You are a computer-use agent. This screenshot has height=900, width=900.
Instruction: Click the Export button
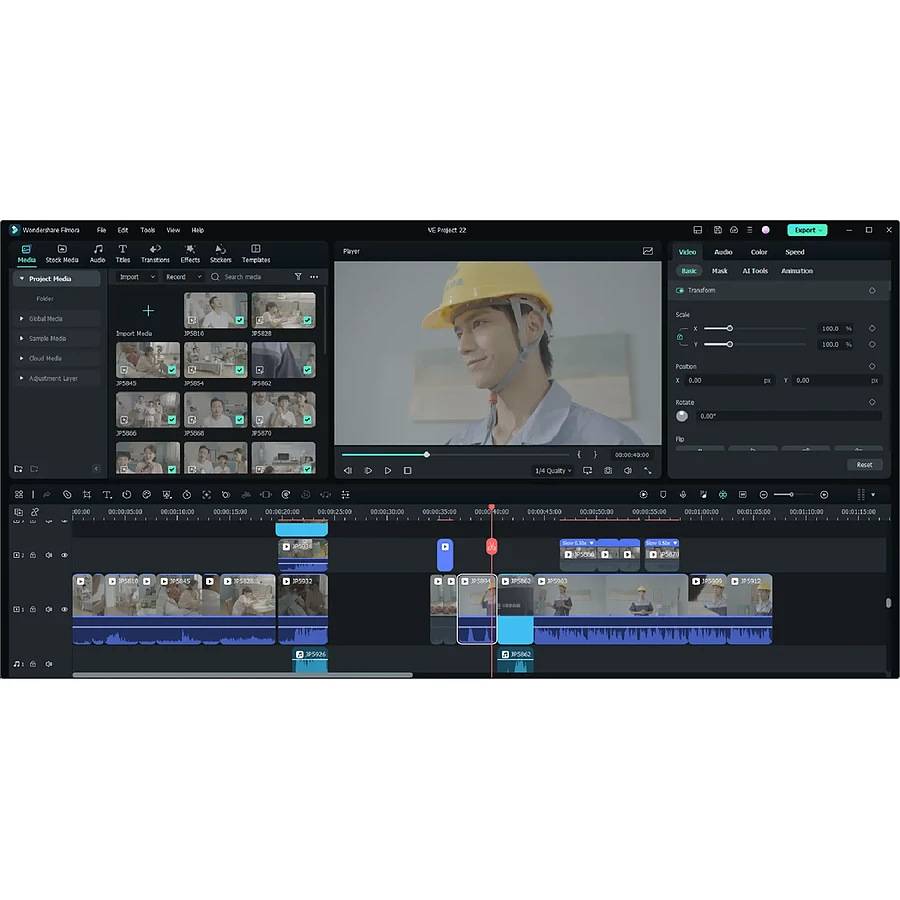pos(808,230)
